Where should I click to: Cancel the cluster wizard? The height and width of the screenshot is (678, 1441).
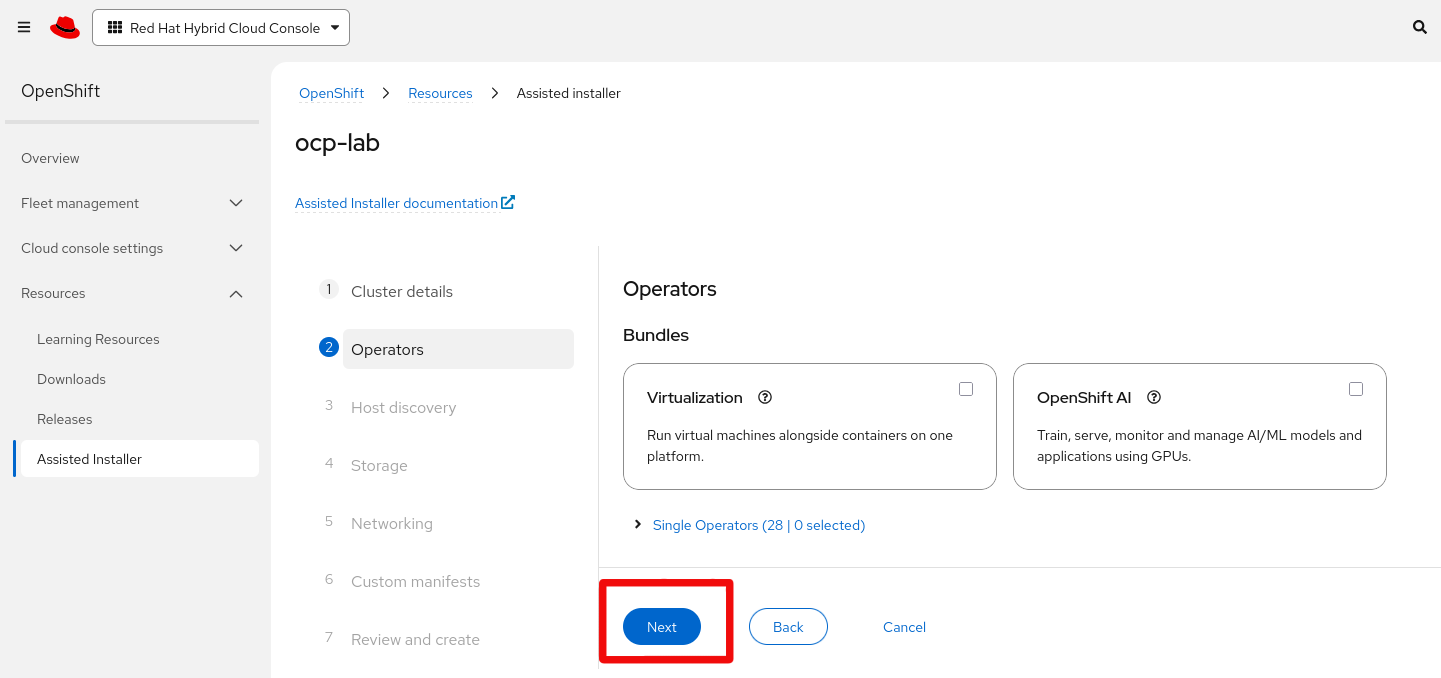pyautogui.click(x=904, y=627)
